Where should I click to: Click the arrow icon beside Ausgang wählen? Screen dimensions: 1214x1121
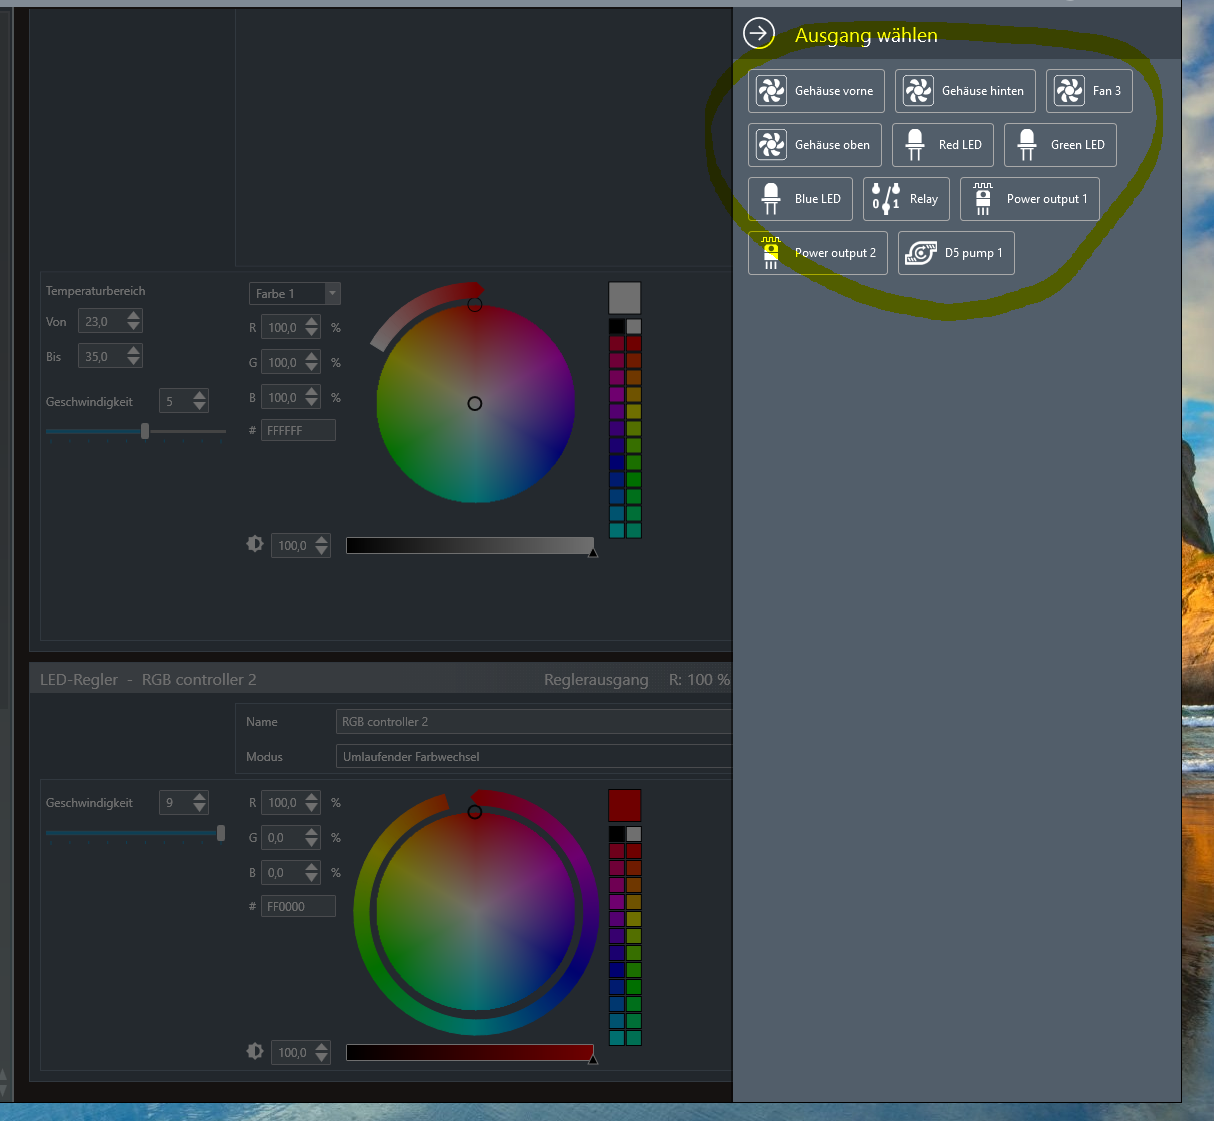(759, 34)
